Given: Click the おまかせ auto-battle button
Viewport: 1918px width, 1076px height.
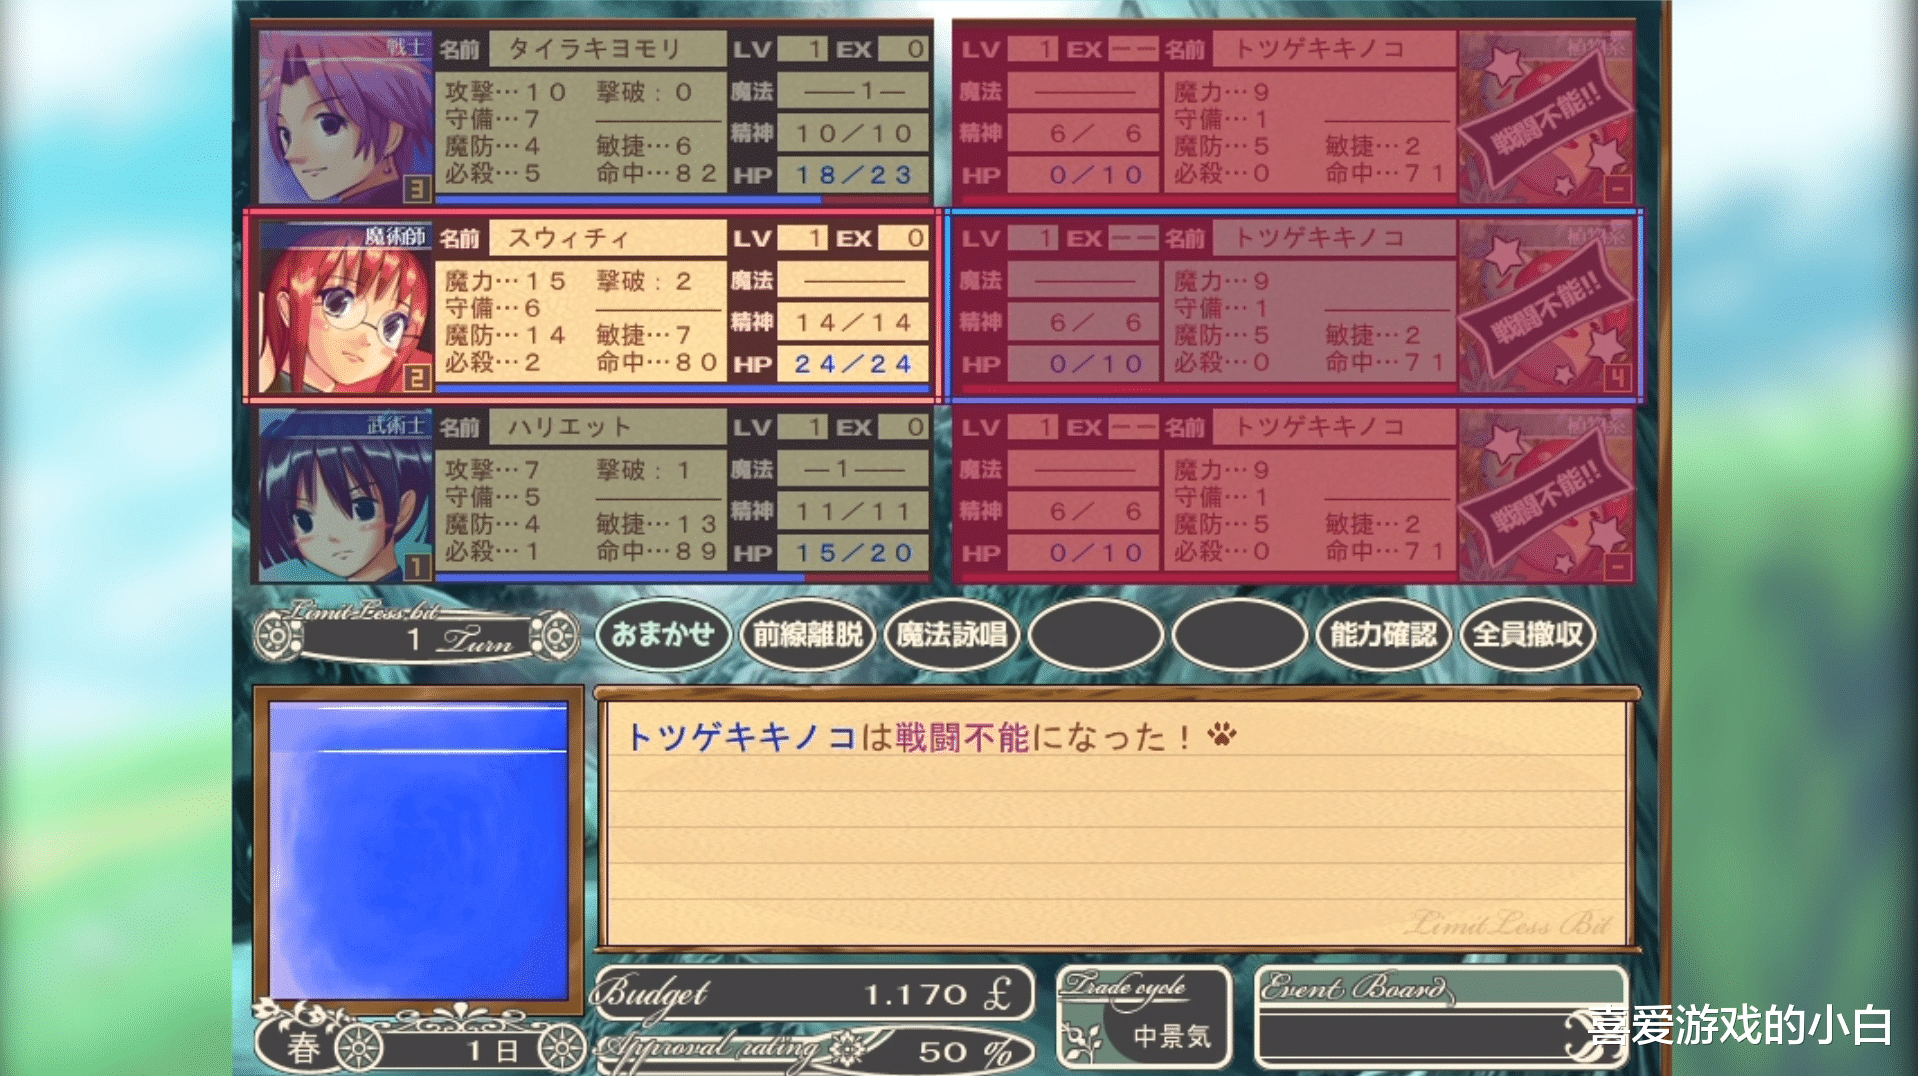Looking at the screenshot, I should [662, 634].
